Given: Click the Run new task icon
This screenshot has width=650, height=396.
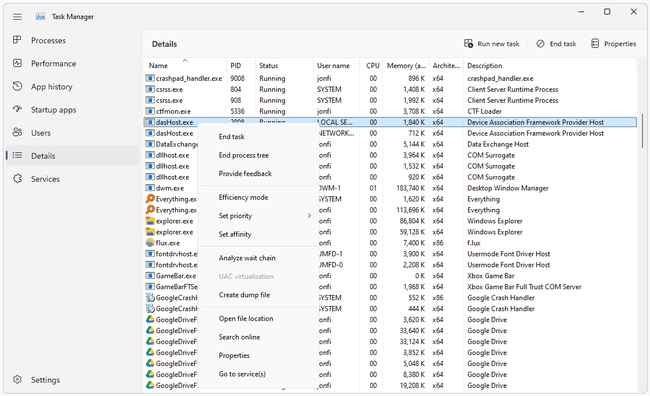Looking at the screenshot, I should [x=468, y=44].
